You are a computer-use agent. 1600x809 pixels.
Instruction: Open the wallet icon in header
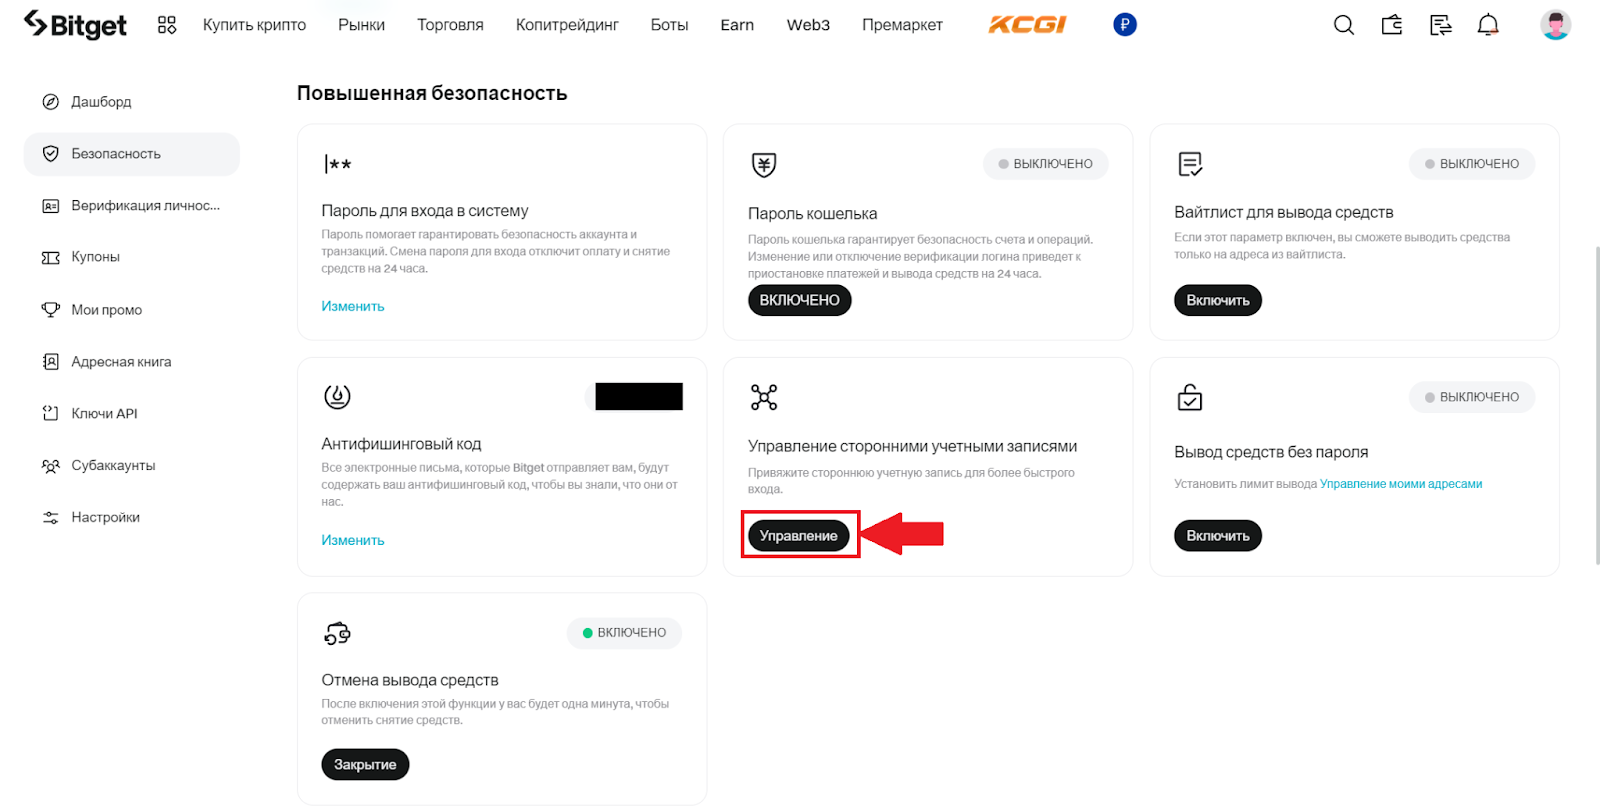coord(1392,25)
